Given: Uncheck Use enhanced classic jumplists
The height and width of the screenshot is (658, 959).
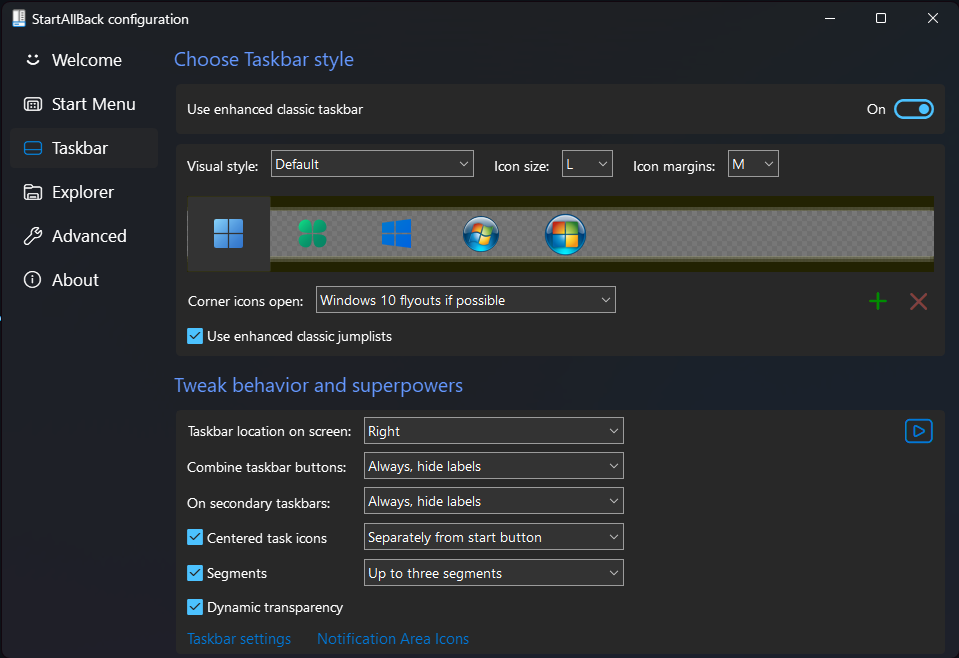Looking at the screenshot, I should 194,336.
